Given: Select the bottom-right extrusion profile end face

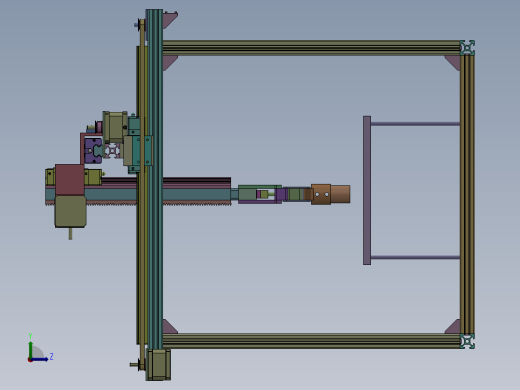Looking at the screenshot, I should pos(467,341).
